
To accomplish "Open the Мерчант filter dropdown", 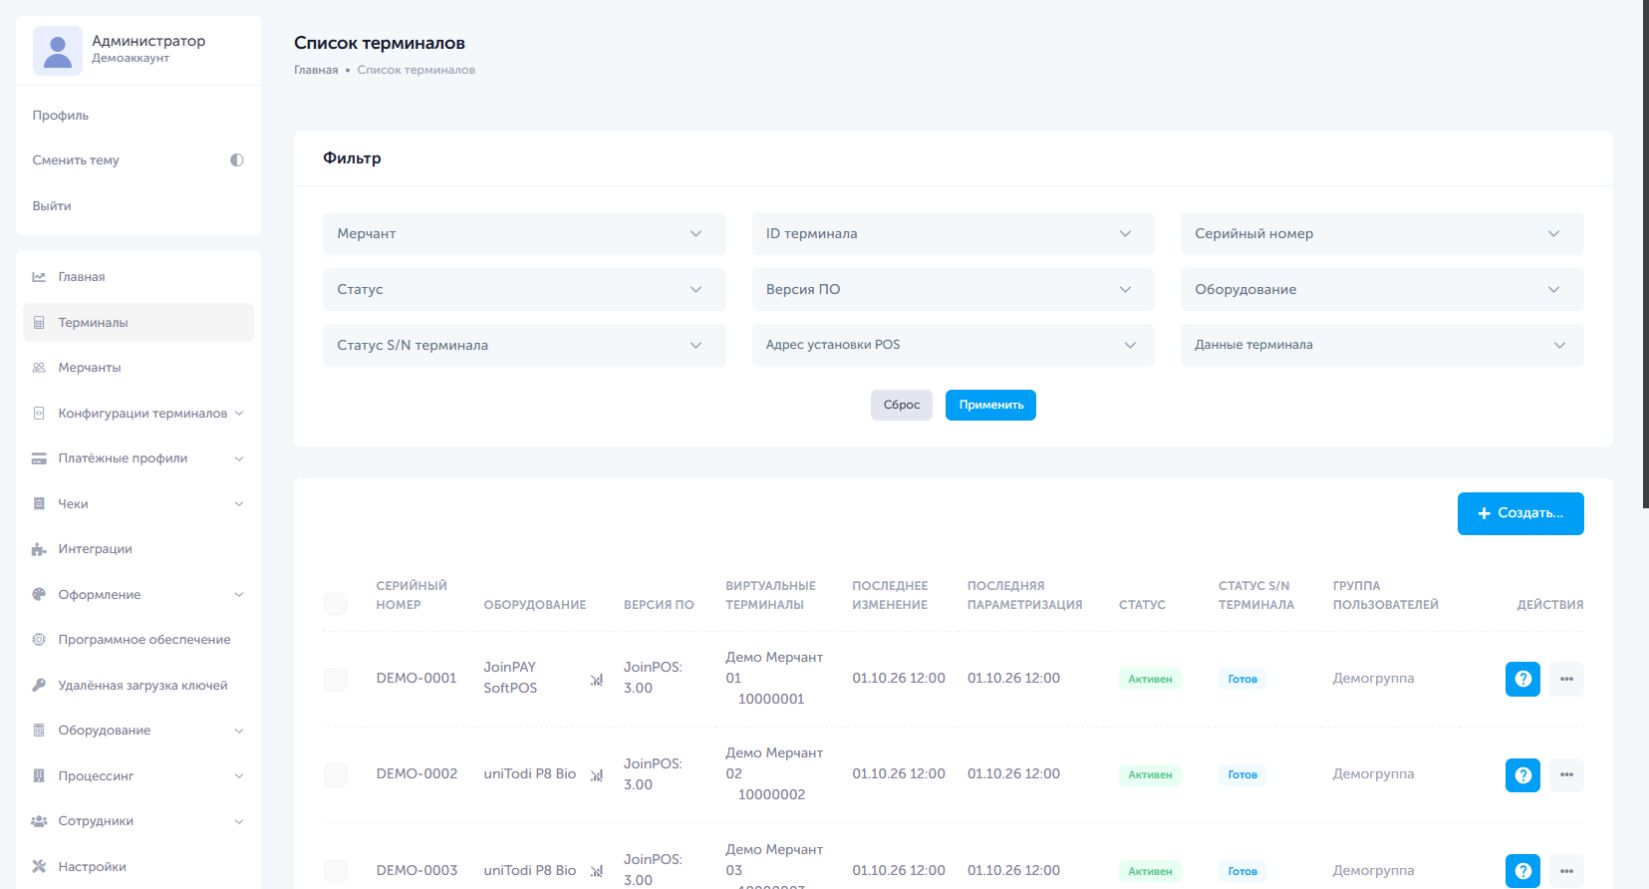I will [524, 234].
